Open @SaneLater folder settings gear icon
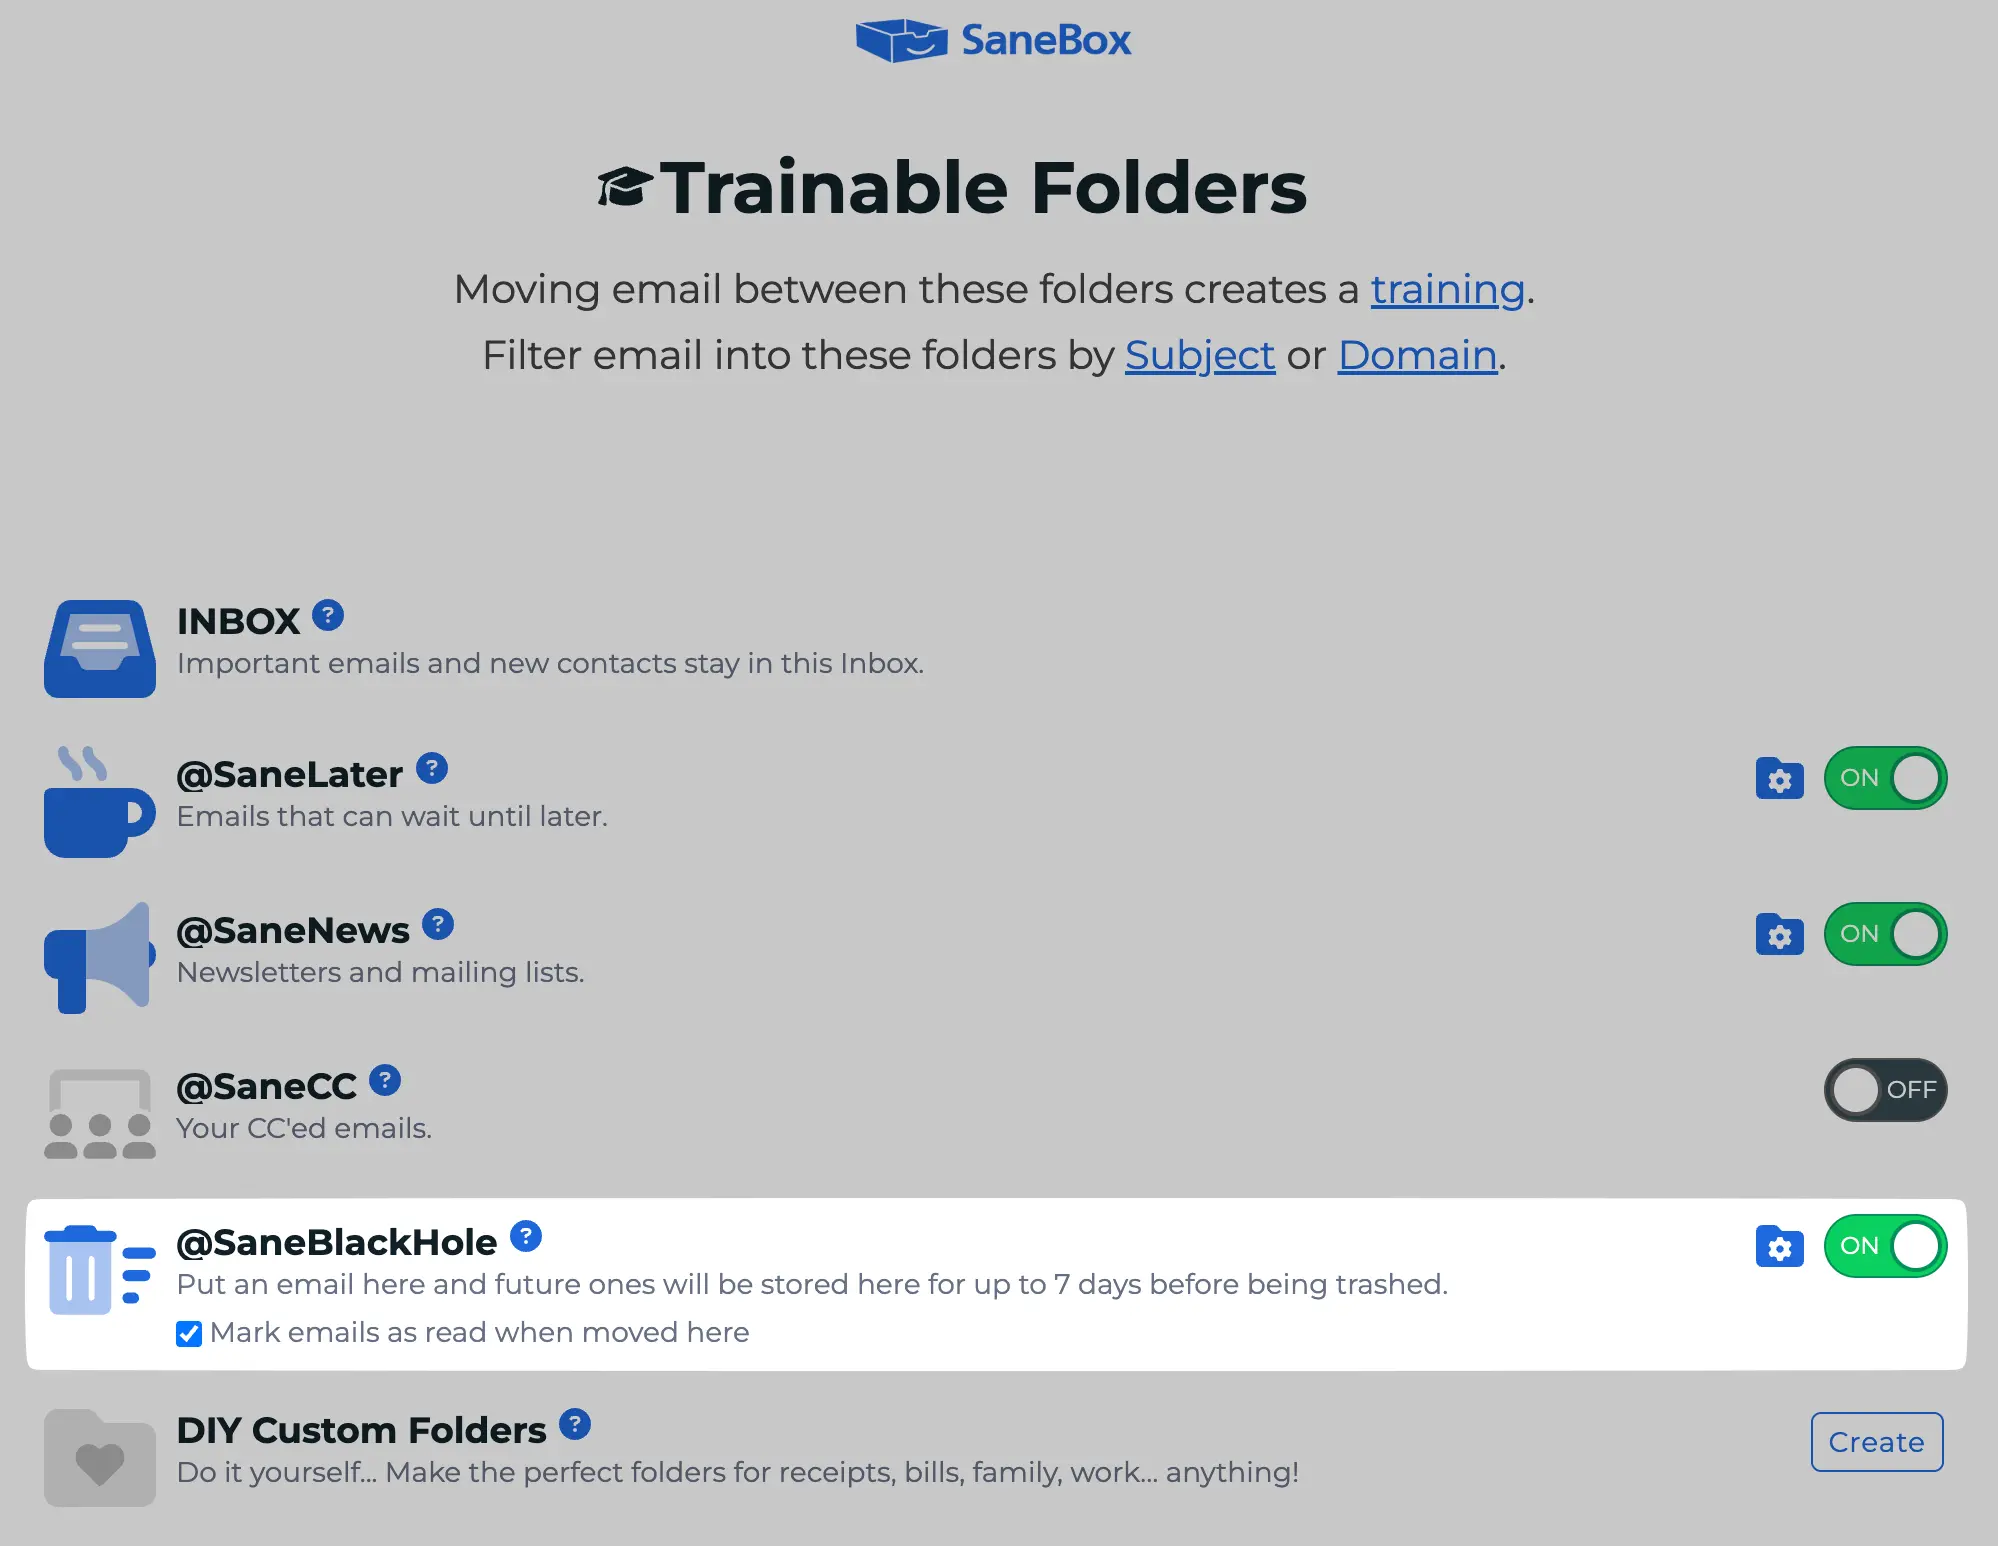The height and width of the screenshot is (1546, 1998). tap(1780, 778)
